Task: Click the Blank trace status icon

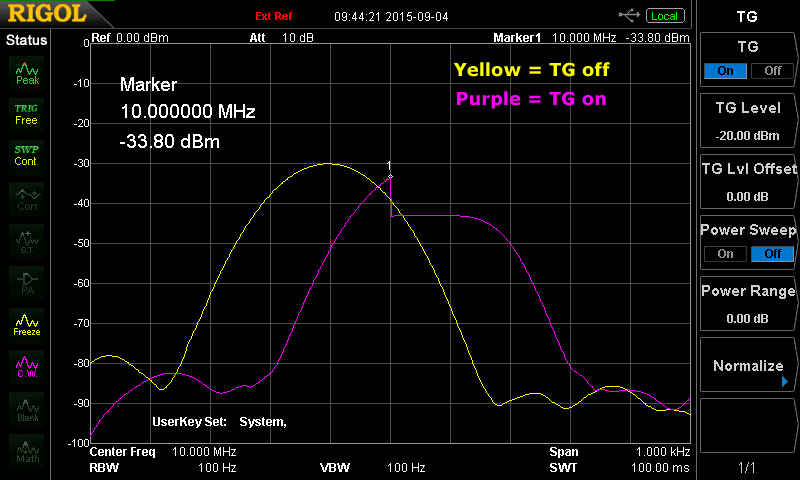Action: coord(27,408)
